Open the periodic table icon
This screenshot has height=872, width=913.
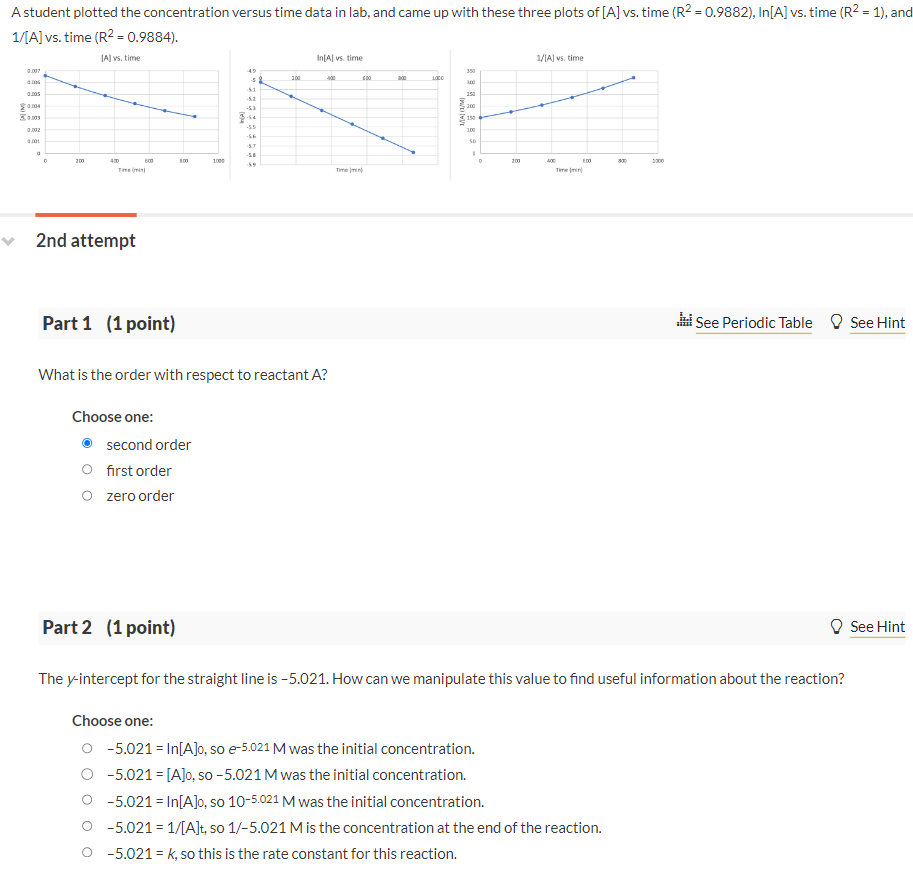click(x=684, y=322)
